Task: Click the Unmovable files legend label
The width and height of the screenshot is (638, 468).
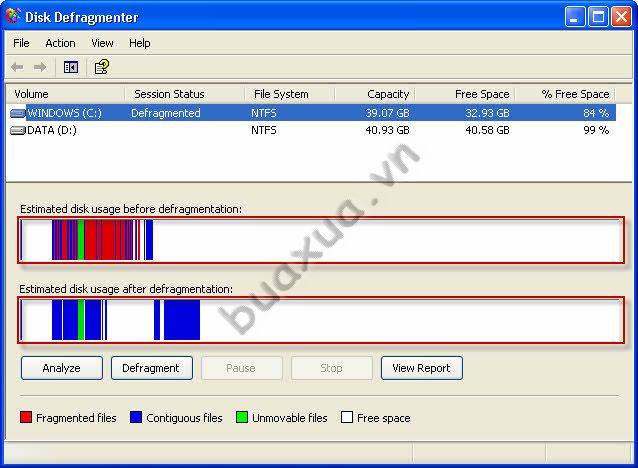Action: point(290,418)
